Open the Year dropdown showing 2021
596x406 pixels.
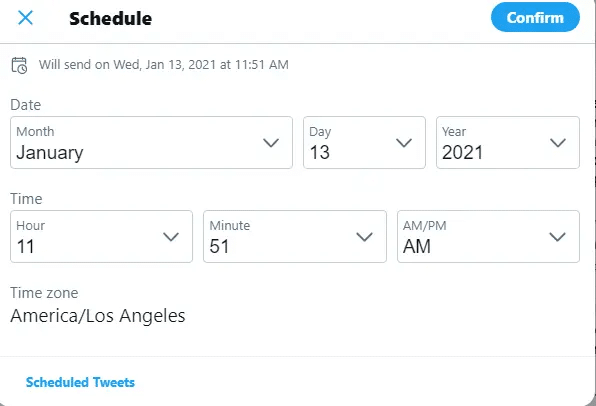pyautogui.click(x=508, y=143)
